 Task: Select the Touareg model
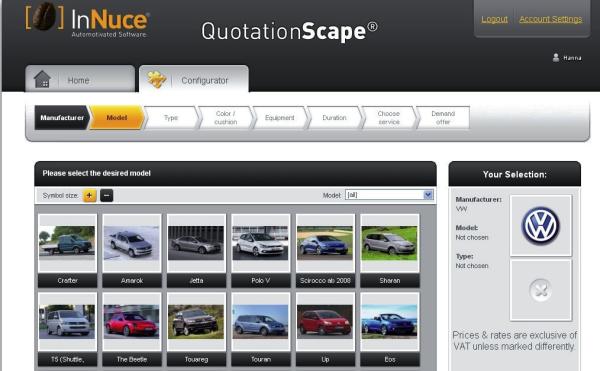click(196, 329)
